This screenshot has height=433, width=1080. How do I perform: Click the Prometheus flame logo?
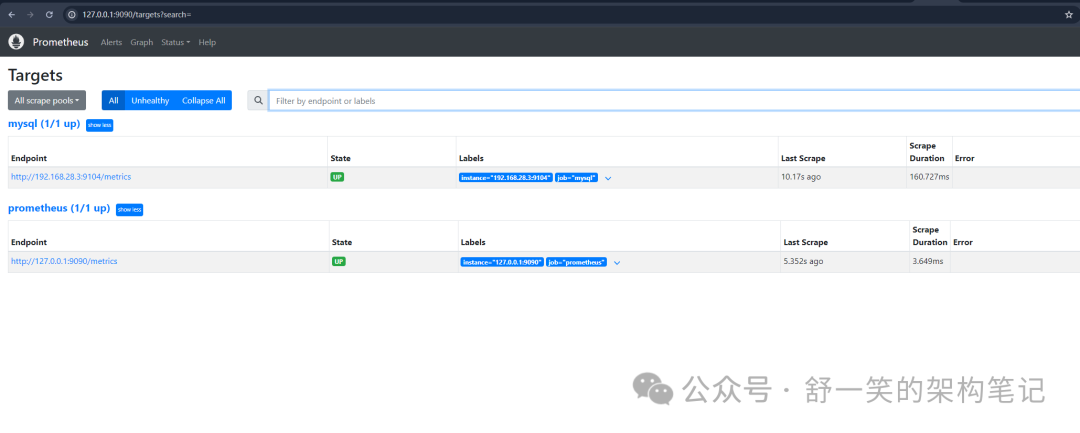pyautogui.click(x=16, y=42)
